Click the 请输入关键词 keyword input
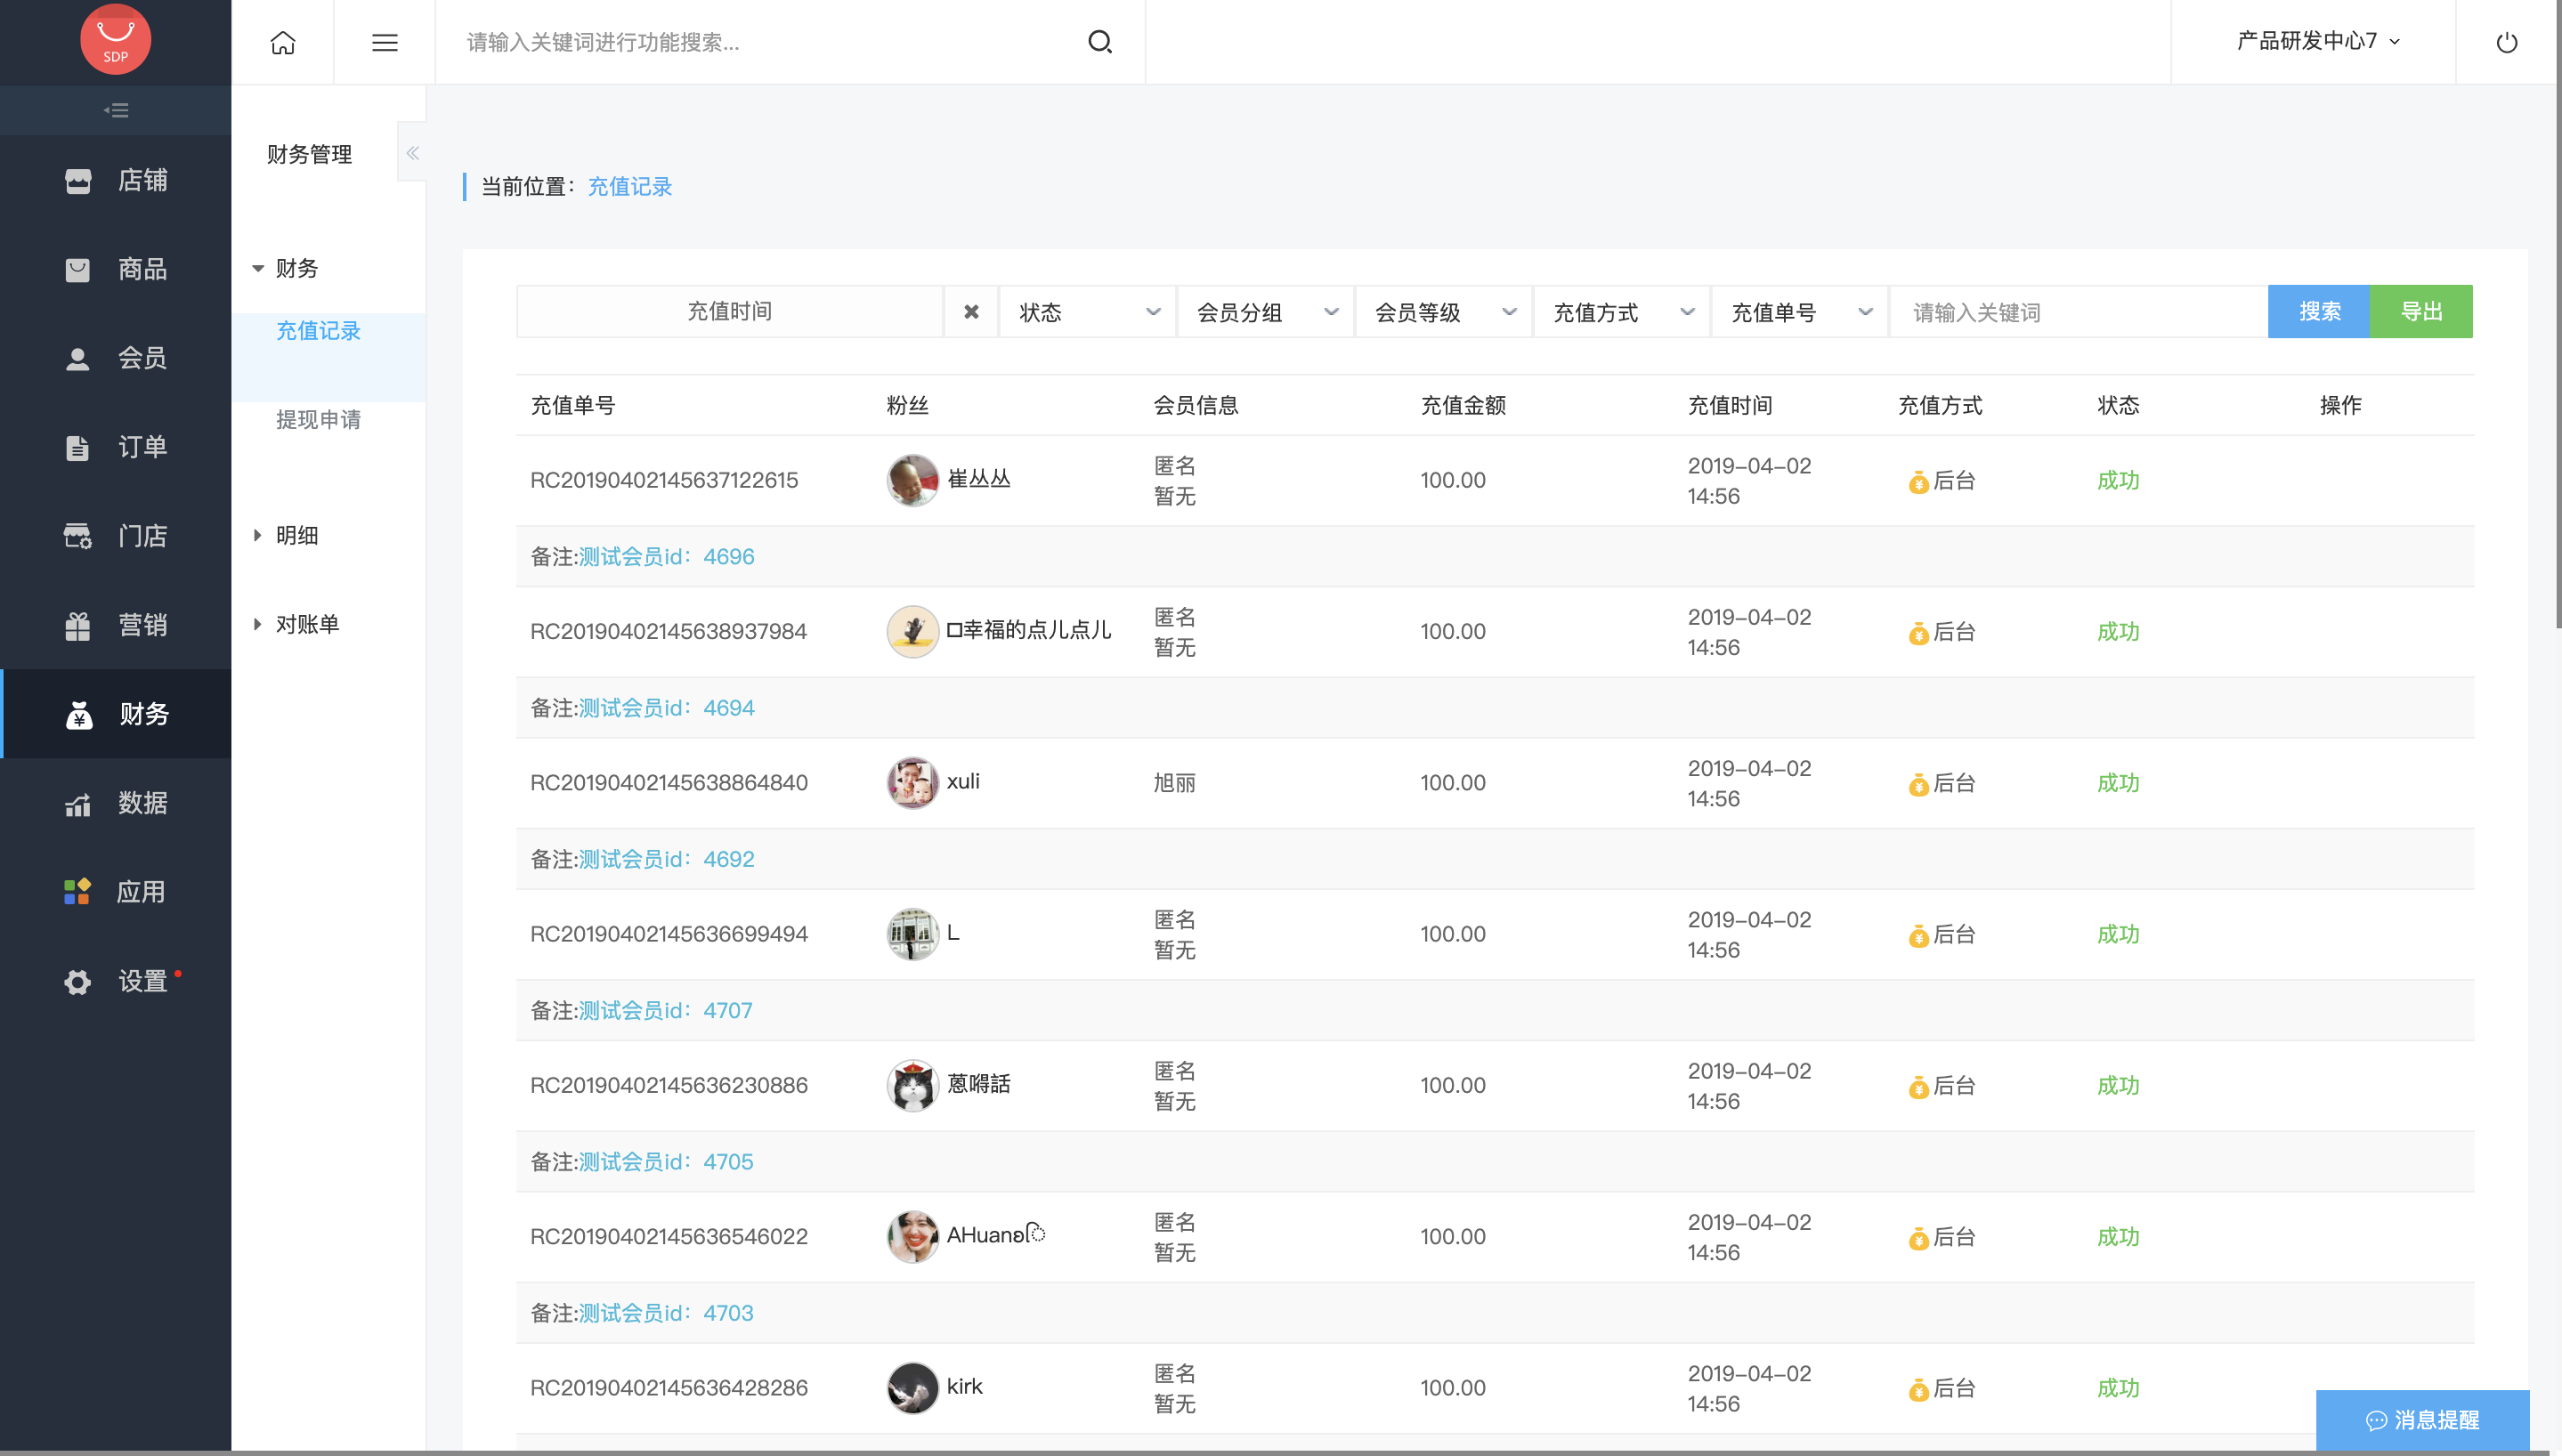 (x=2078, y=312)
